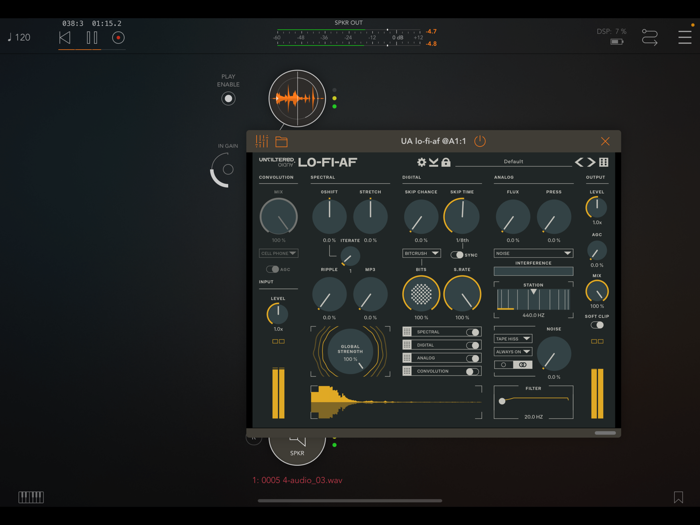Image resolution: width=700 pixels, height=525 pixels.
Task: Pause the transport playback
Action: pos(92,38)
